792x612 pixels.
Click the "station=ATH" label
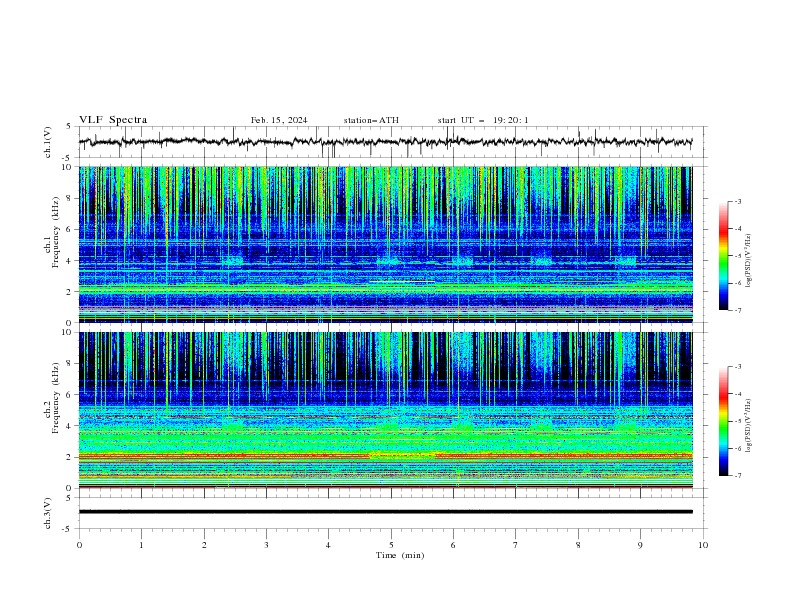coord(371,120)
